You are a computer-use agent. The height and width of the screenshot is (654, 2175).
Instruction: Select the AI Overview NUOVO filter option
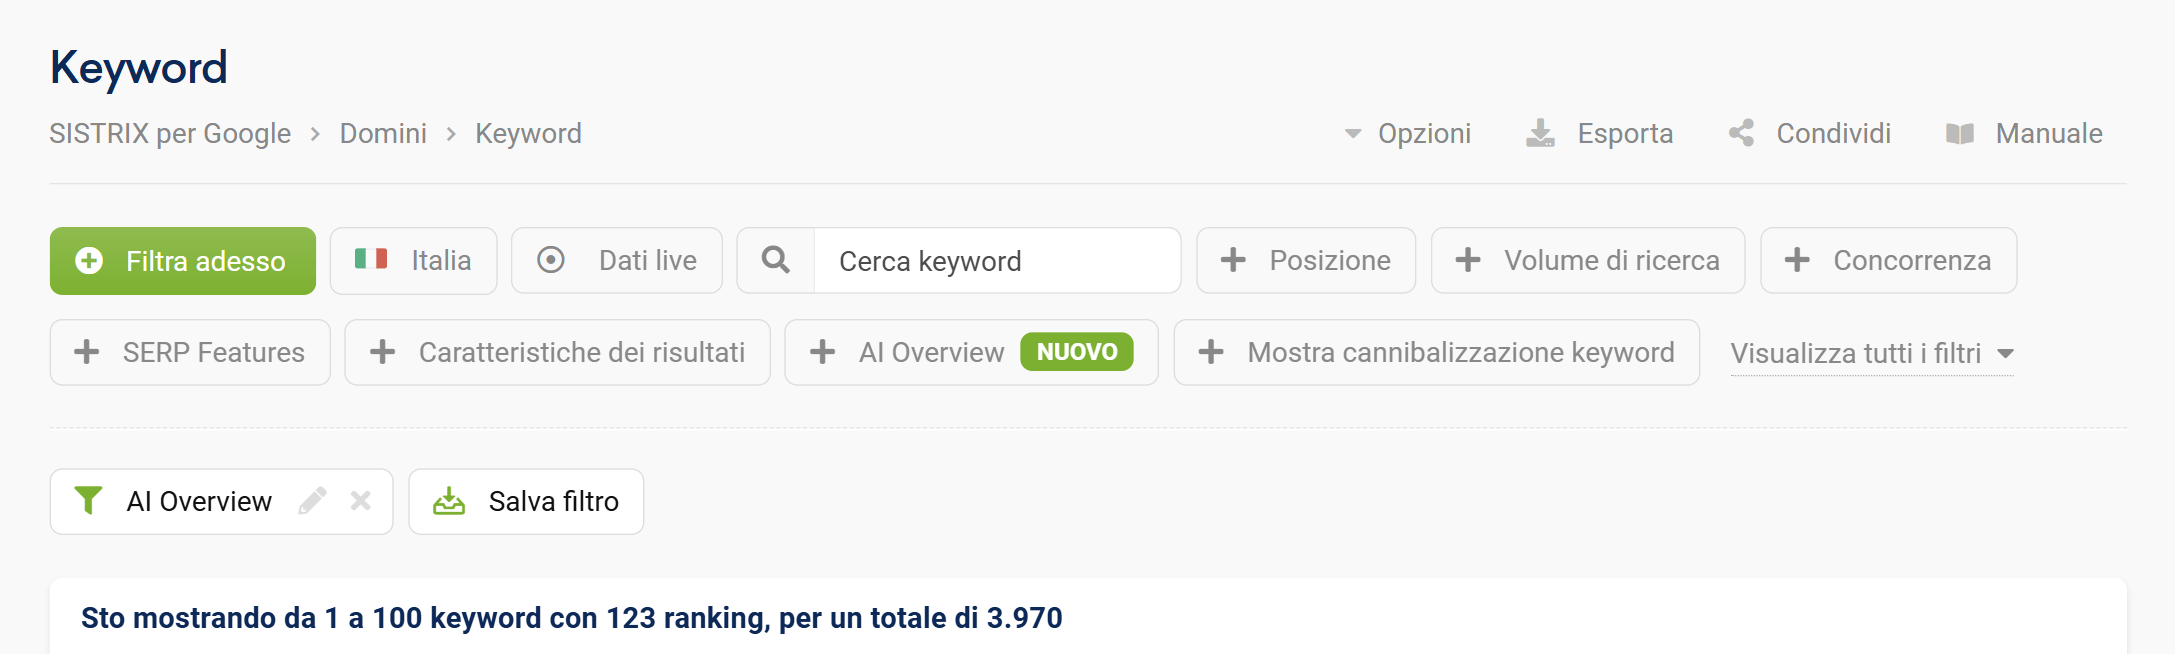(x=971, y=352)
